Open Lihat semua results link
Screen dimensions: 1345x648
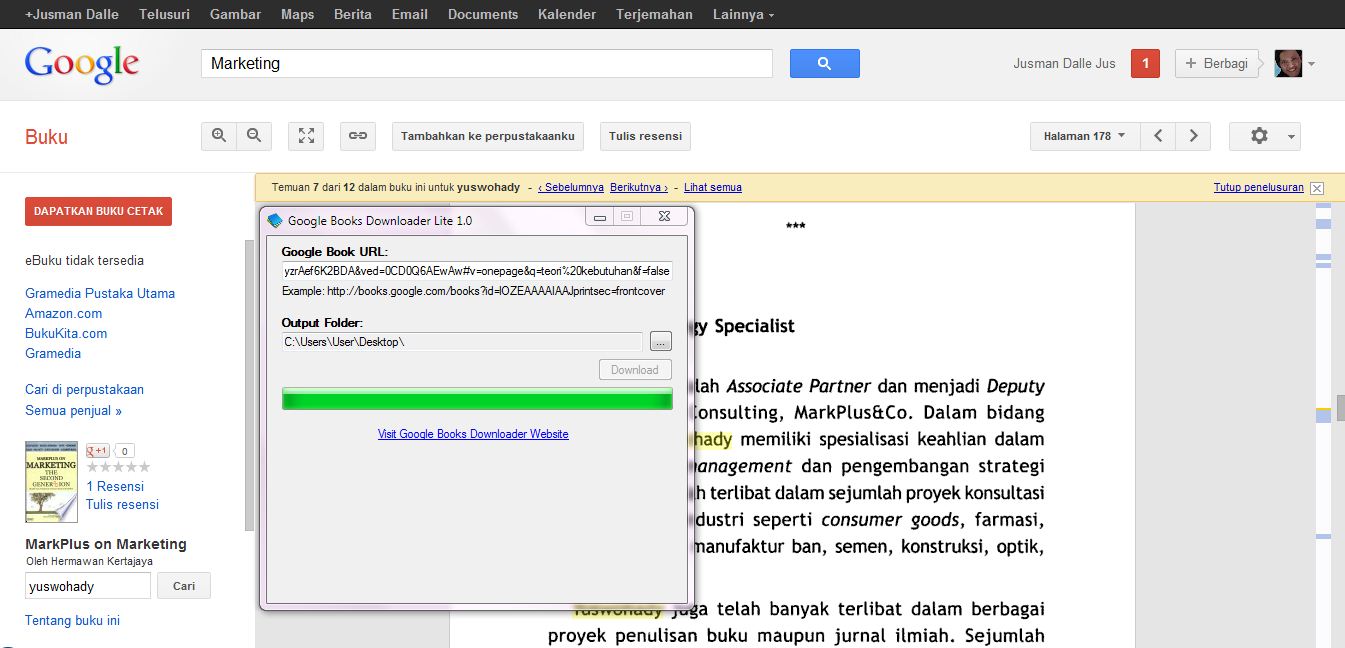[713, 187]
